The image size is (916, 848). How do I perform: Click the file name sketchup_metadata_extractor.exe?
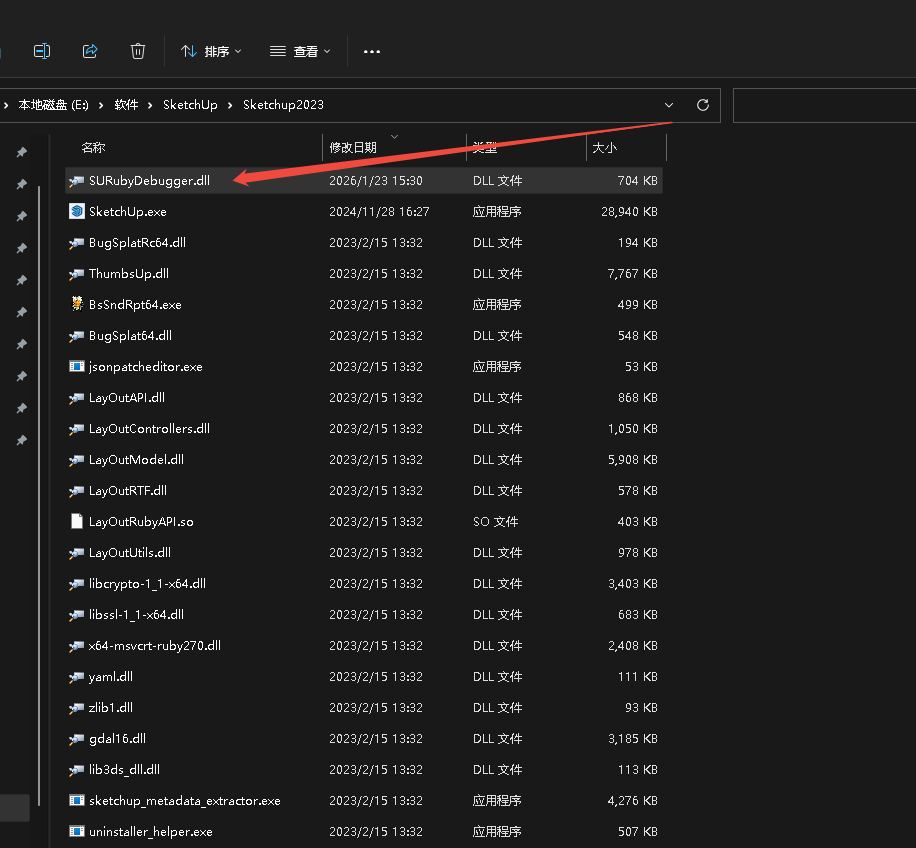(x=185, y=801)
